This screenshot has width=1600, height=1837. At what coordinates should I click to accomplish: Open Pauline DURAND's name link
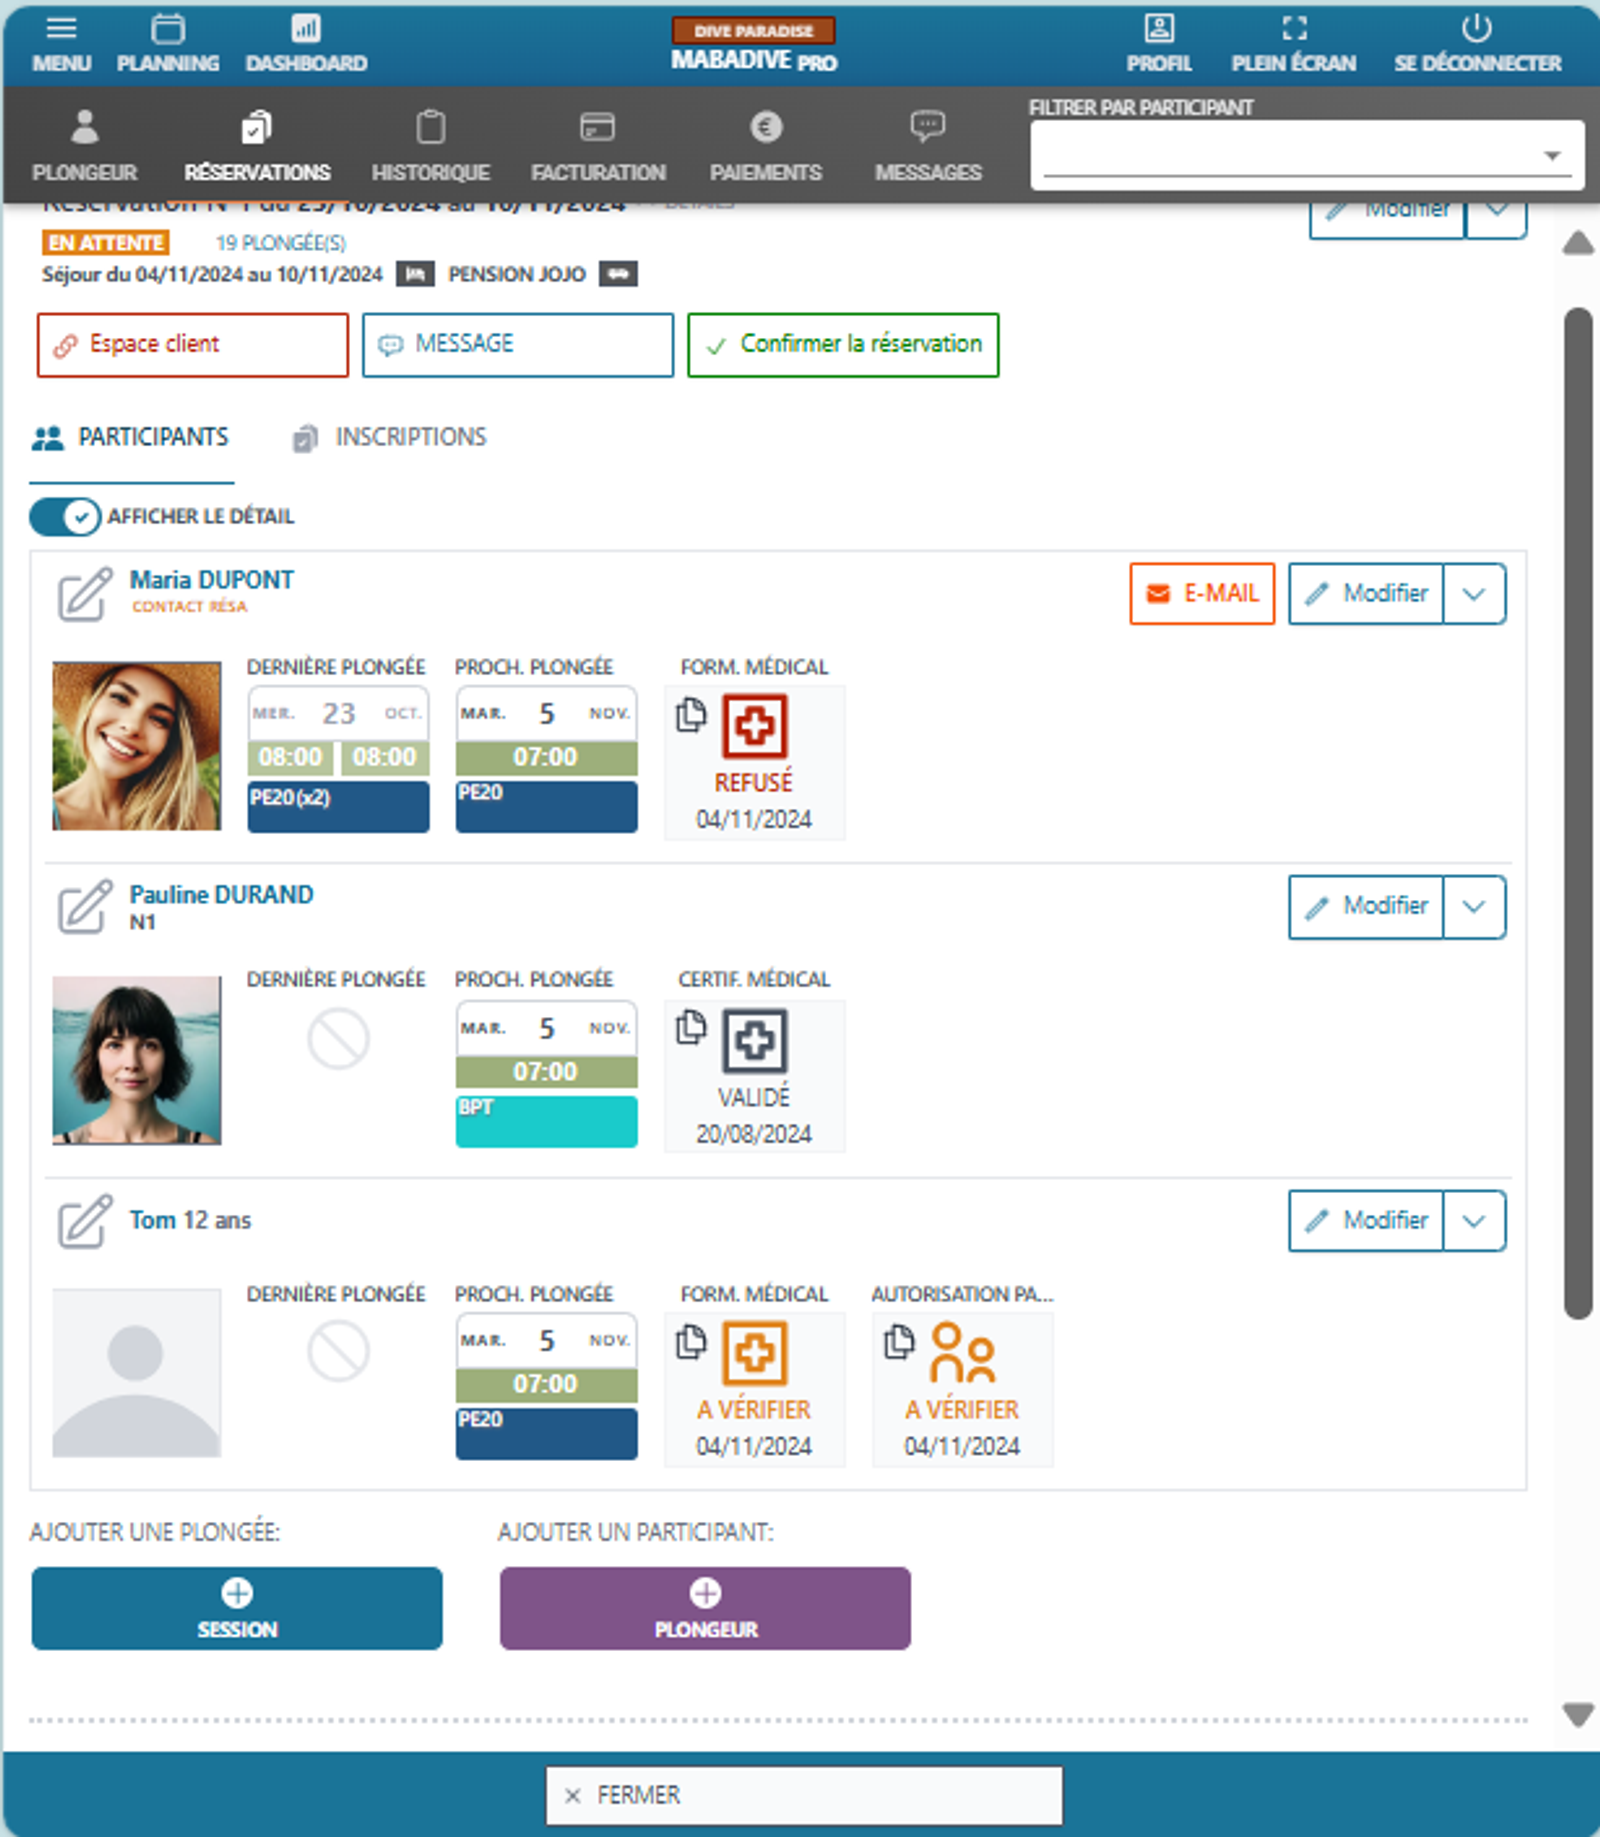pos(221,894)
